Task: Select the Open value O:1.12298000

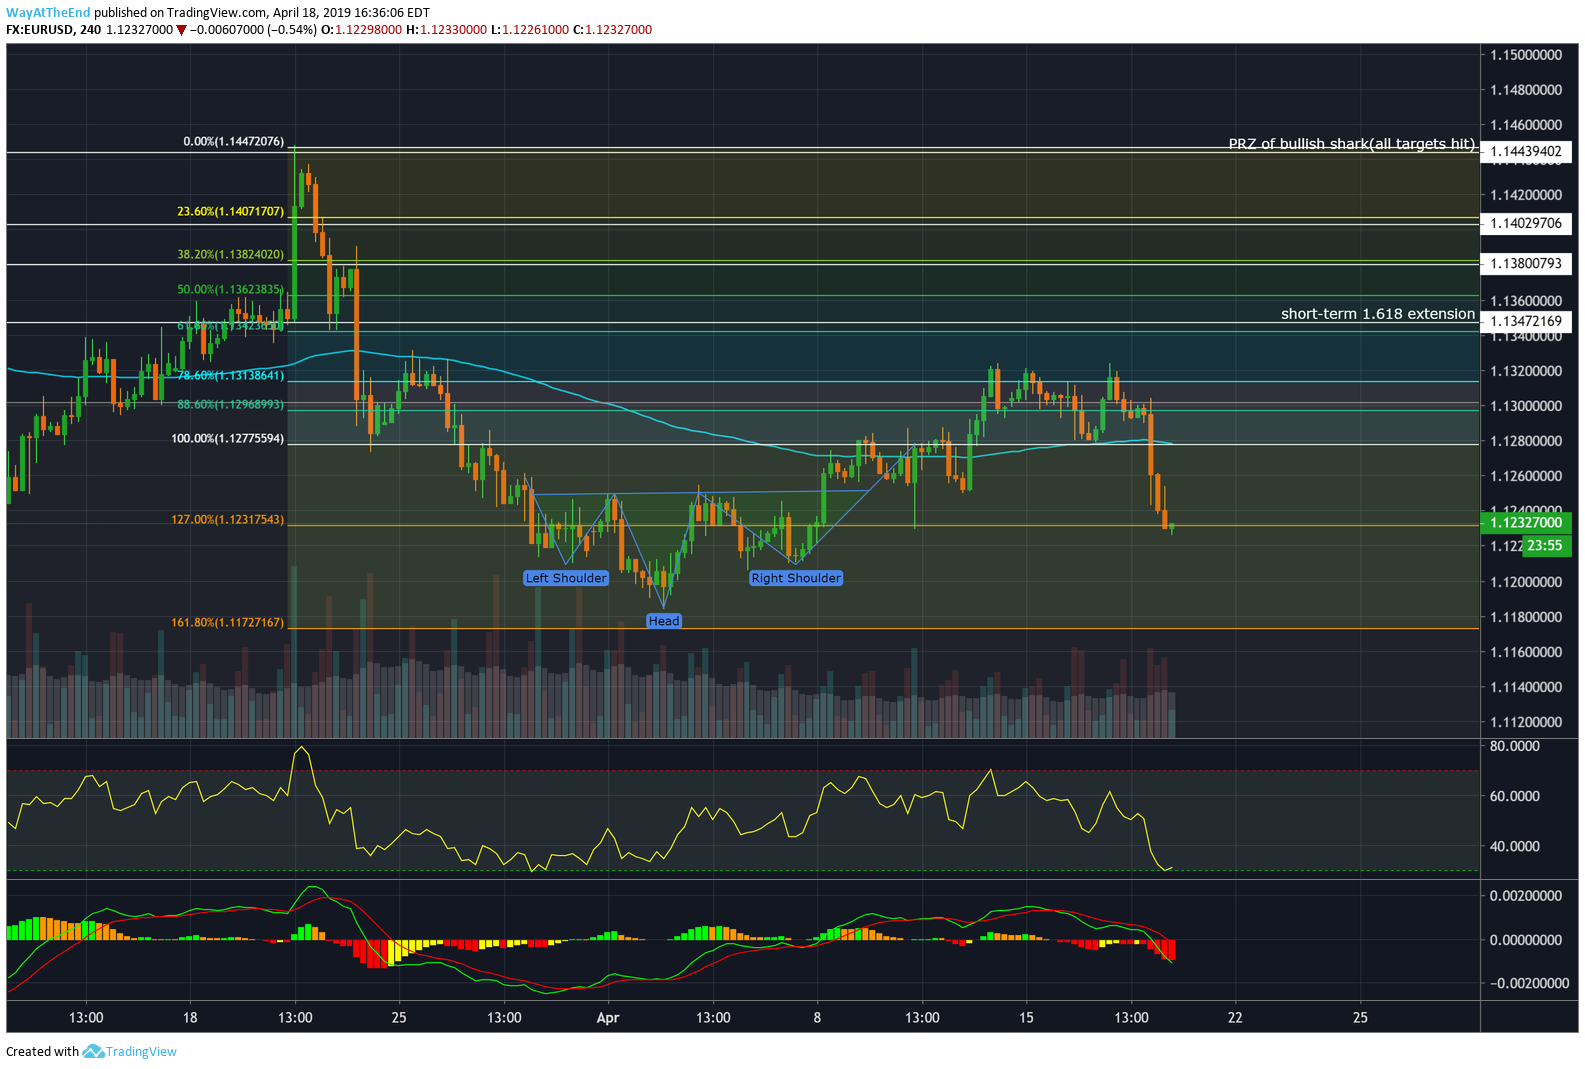Action: click(361, 30)
